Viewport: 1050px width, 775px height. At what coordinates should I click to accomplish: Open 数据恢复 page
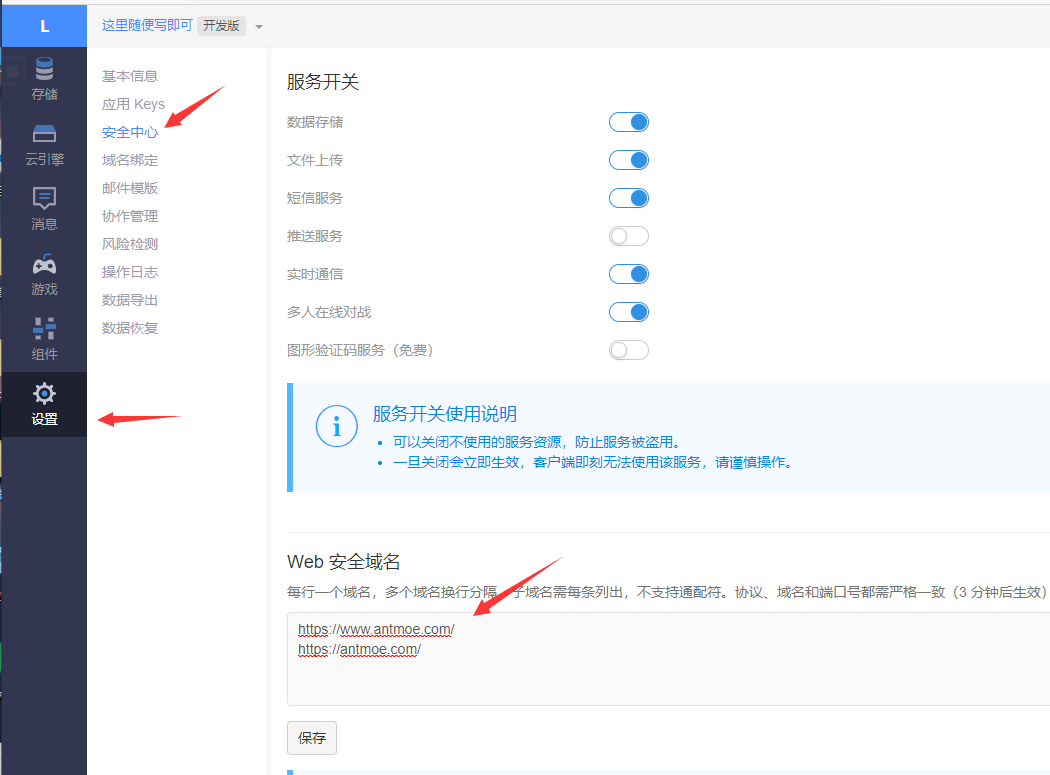(130, 328)
